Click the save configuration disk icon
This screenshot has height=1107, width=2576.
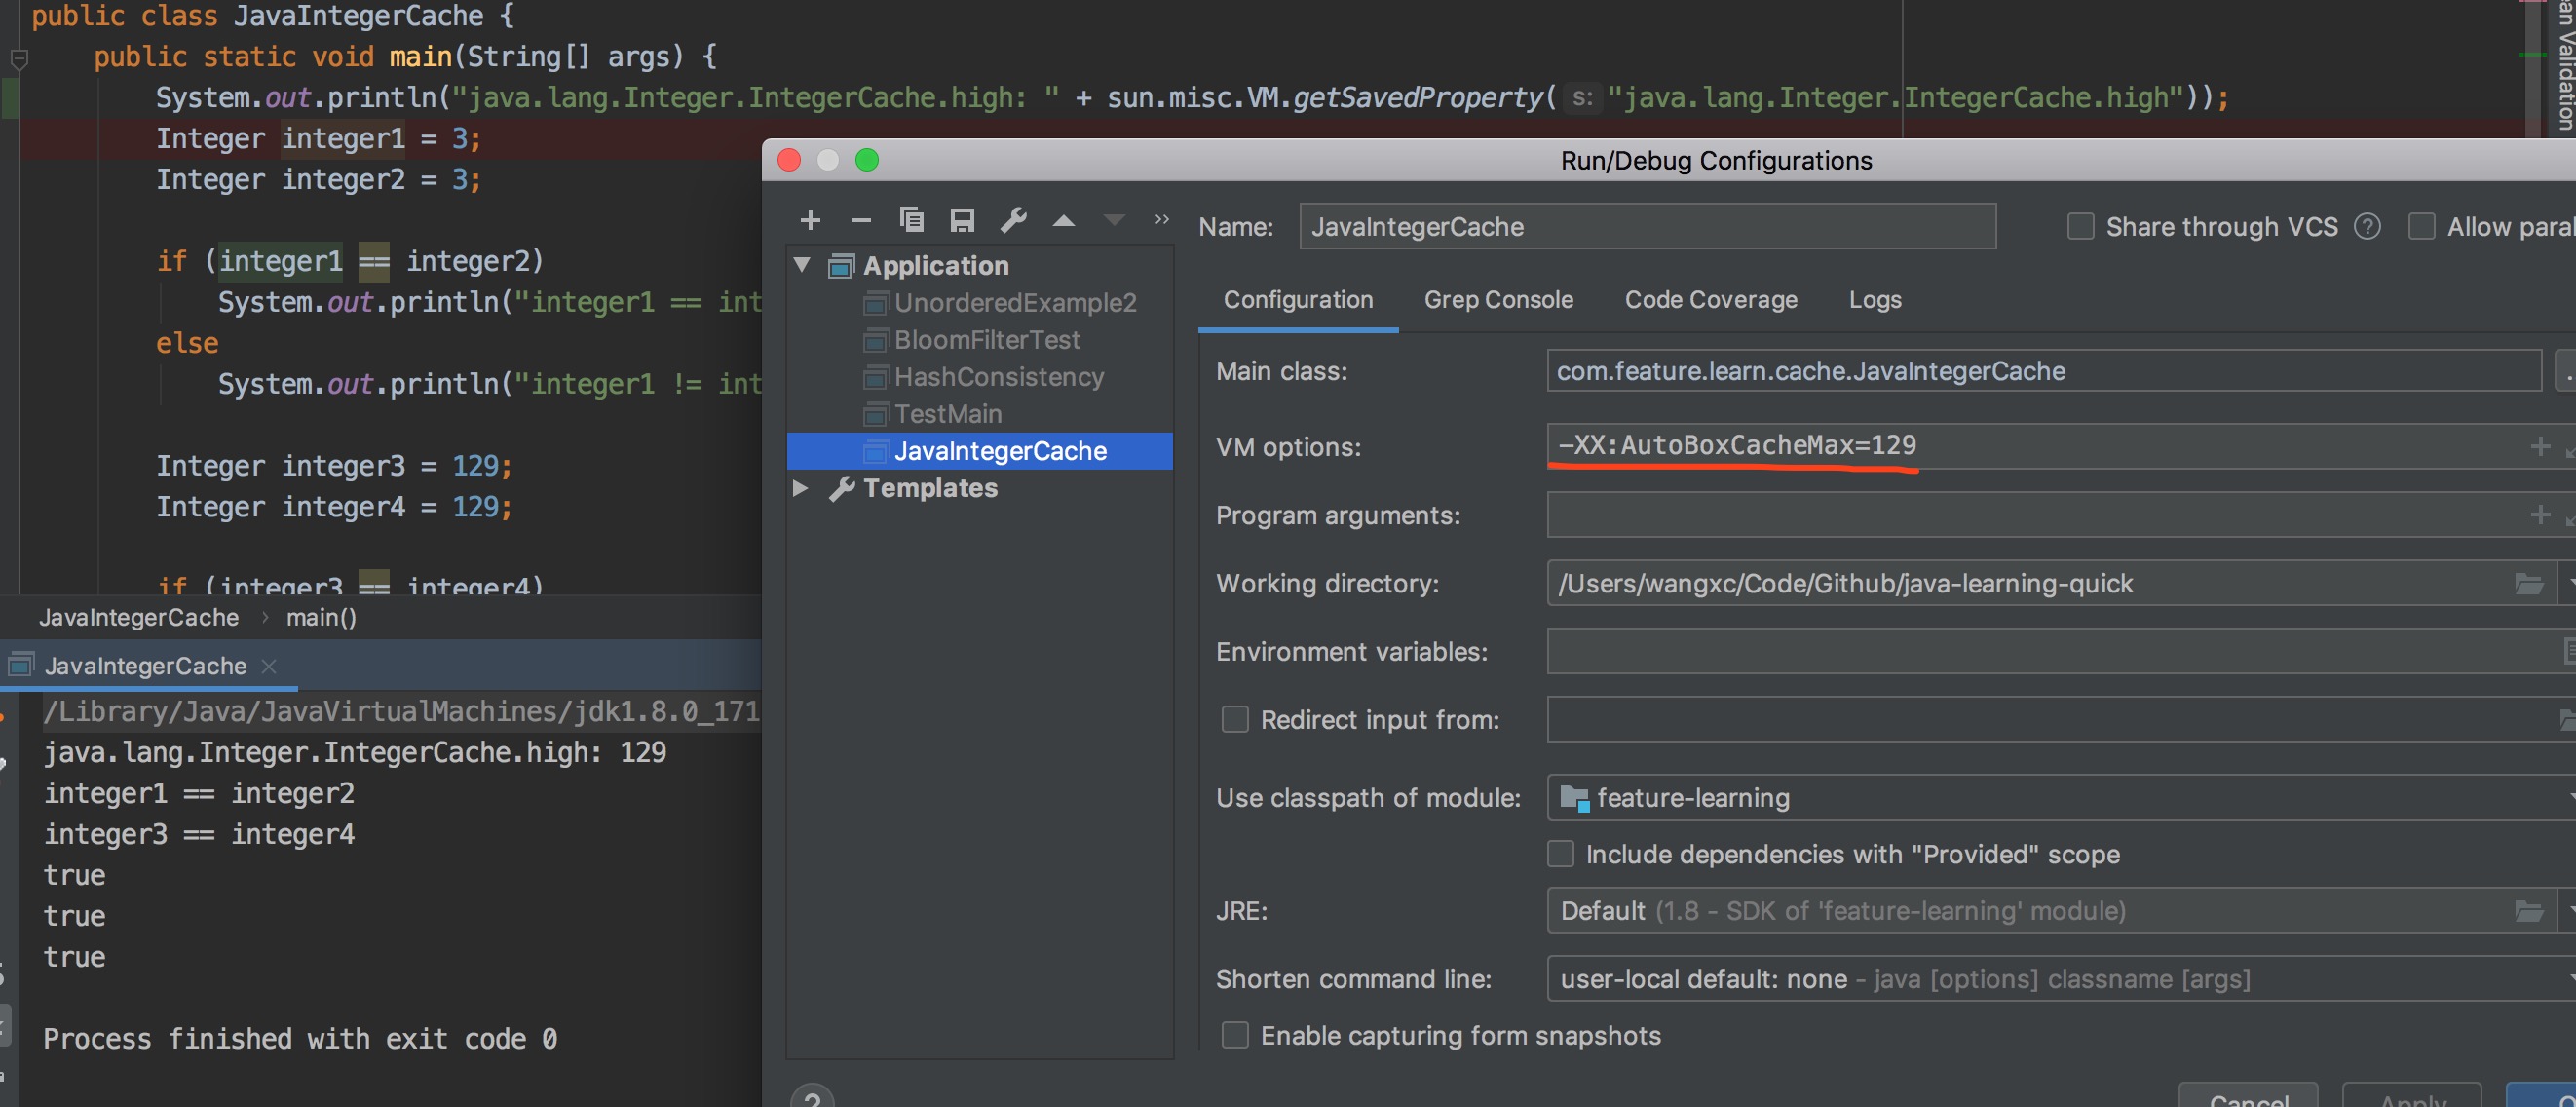[x=962, y=220]
